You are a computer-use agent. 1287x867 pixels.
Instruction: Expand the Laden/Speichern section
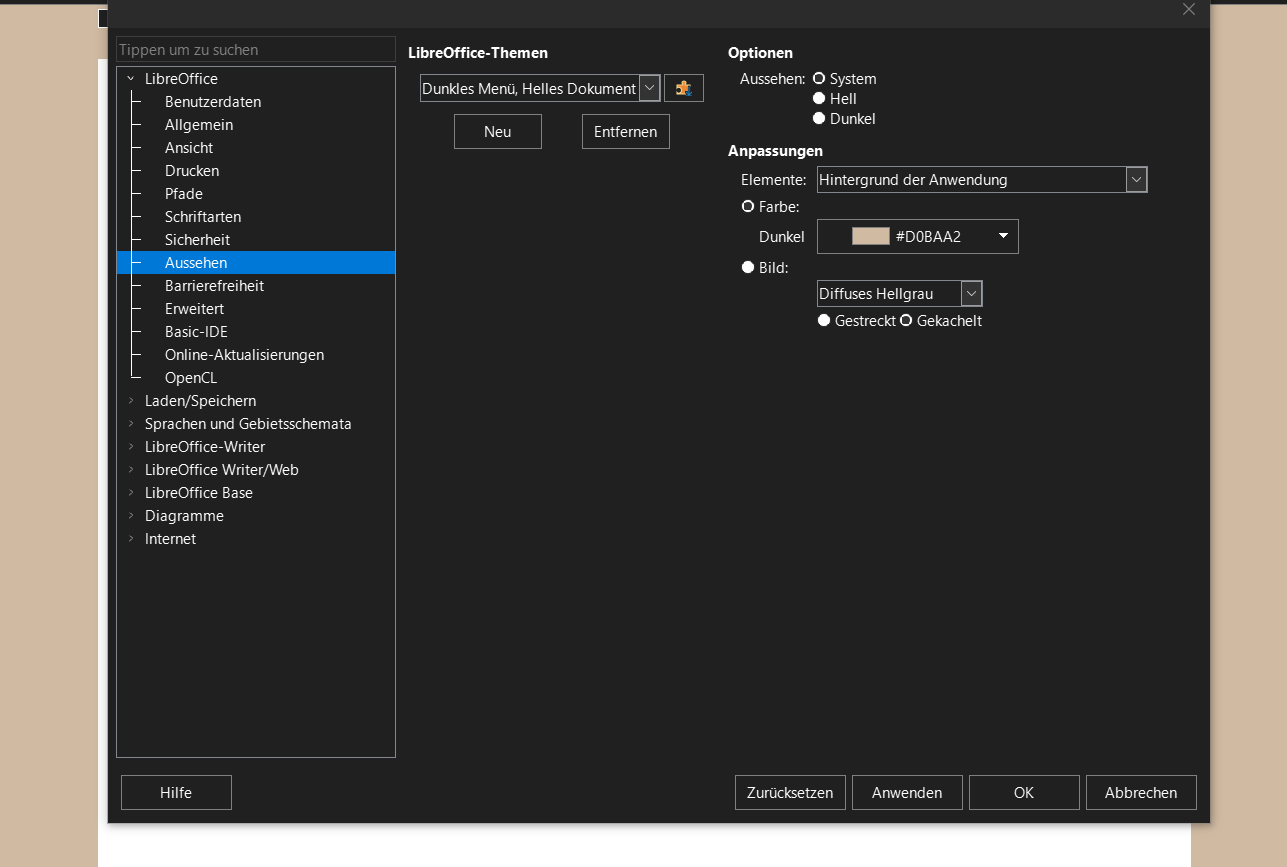[x=129, y=400]
